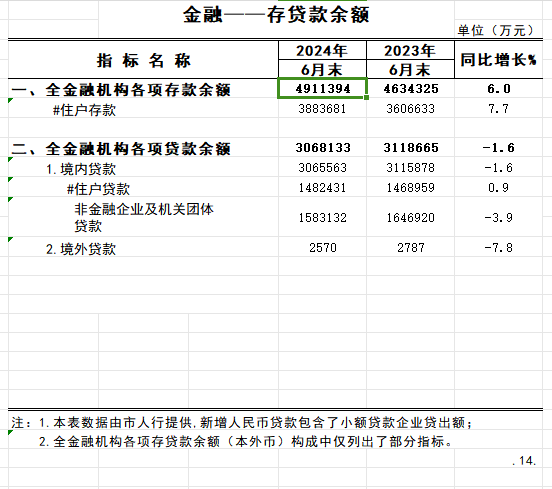
Task: Select 住户贷款 2024 value 1482431
Action: 322,187
